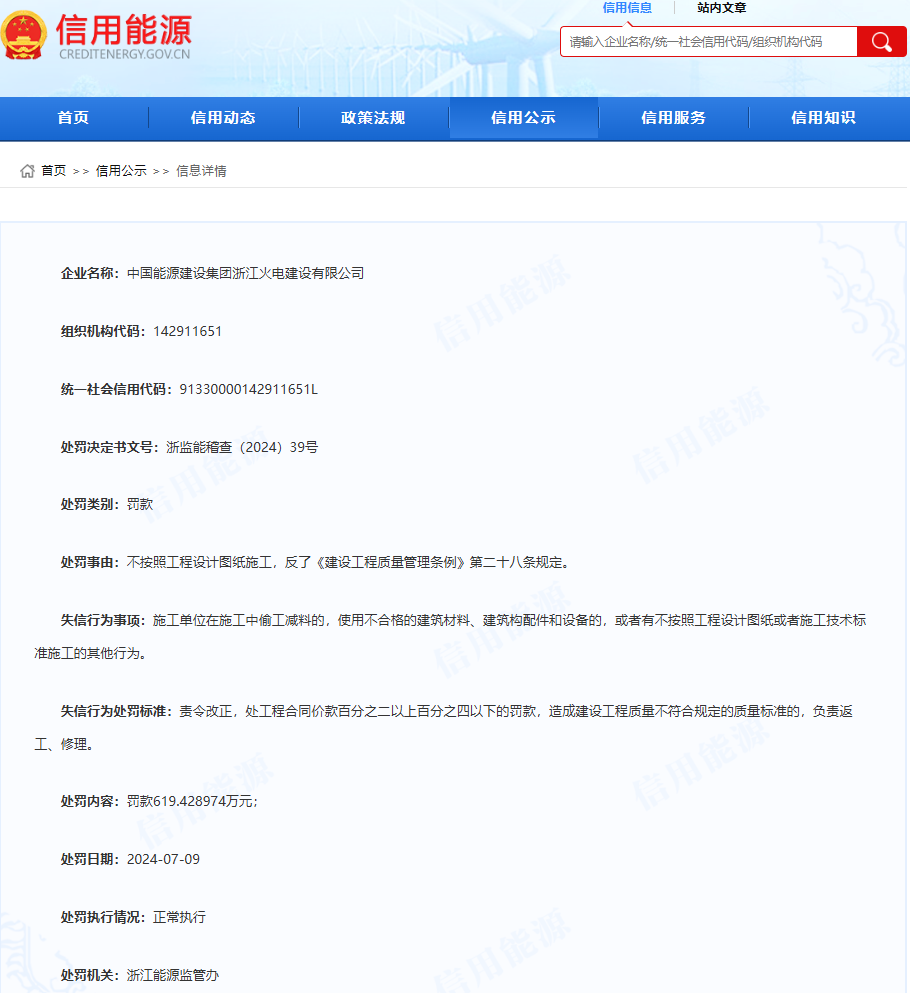Viewport: 910px width, 993px height.
Task: Click the company name 中国能源建设集团浙江火电建设有限公司
Action: [x=245, y=273]
